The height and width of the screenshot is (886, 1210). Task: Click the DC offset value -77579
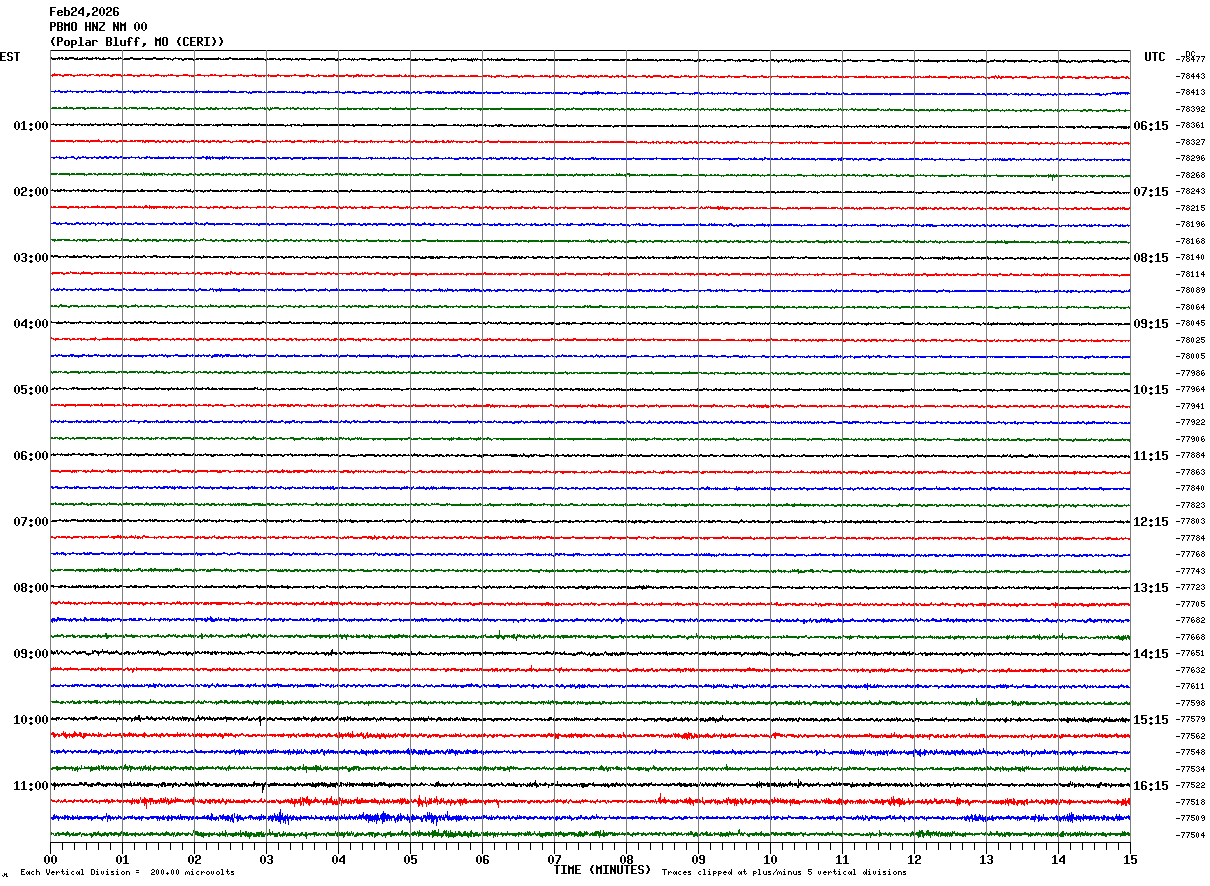(1190, 720)
